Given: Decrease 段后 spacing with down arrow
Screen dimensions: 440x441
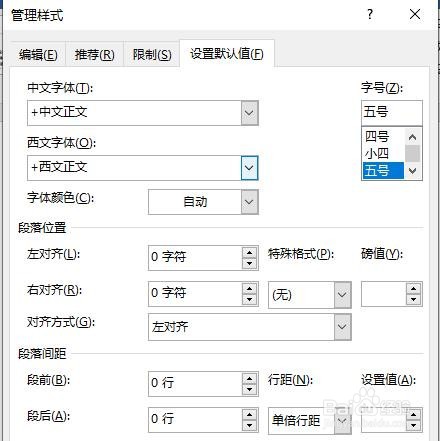Looking at the screenshot, I should [249, 425].
